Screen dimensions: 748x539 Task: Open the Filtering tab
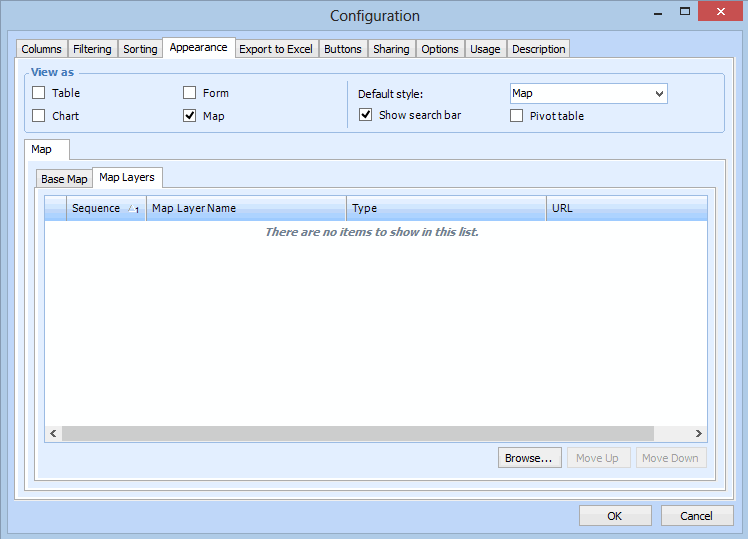click(x=92, y=49)
